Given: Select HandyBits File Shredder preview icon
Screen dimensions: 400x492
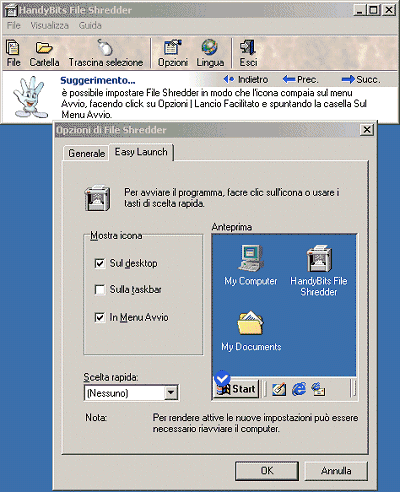Looking at the screenshot, I should [319, 258].
